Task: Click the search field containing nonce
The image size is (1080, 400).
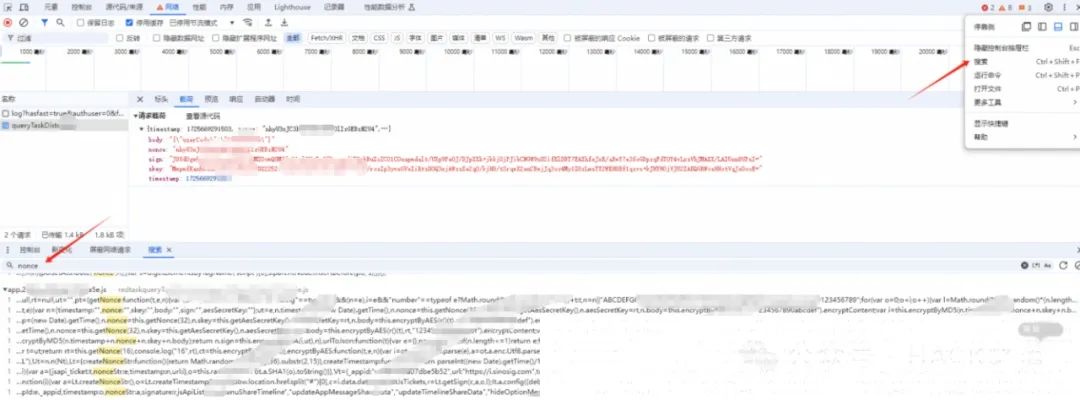Action: click(510, 265)
